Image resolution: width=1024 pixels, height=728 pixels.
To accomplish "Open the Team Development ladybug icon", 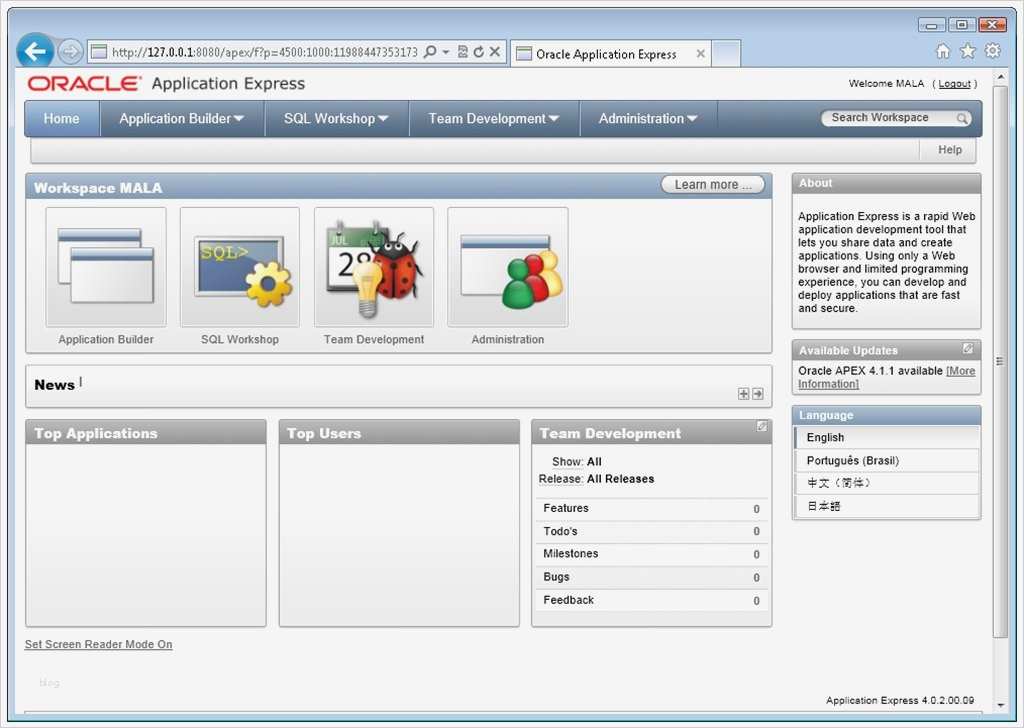I will pyautogui.click(x=374, y=267).
